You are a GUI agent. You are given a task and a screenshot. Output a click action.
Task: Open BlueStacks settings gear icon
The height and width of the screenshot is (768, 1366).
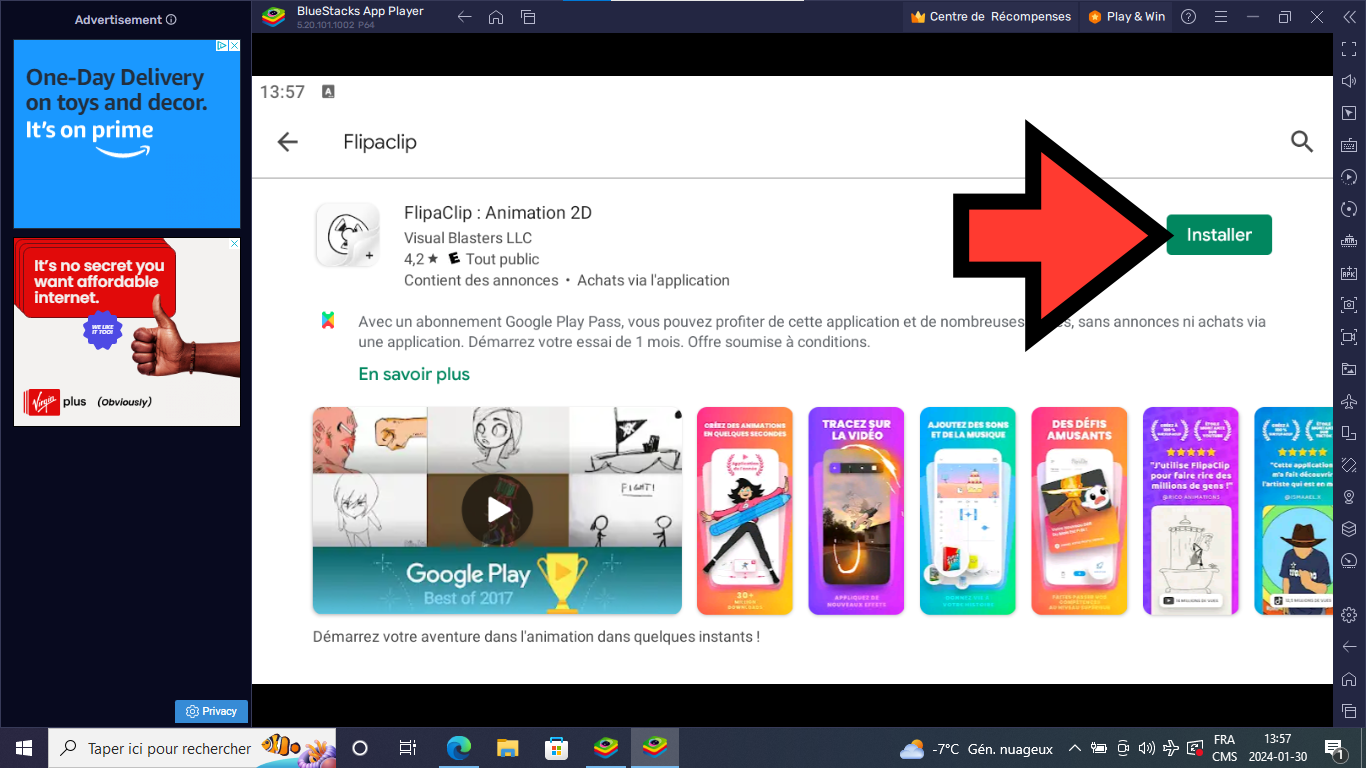tap(1349, 614)
